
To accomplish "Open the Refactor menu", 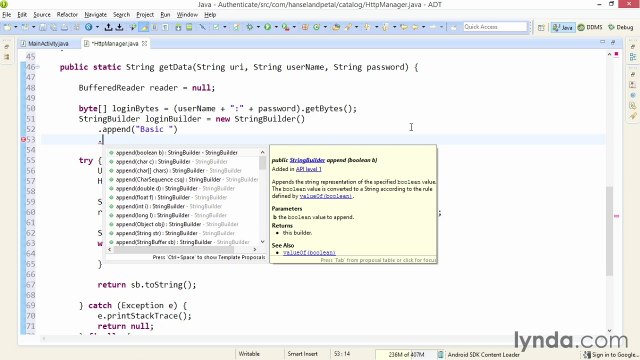I will click(67, 15).
